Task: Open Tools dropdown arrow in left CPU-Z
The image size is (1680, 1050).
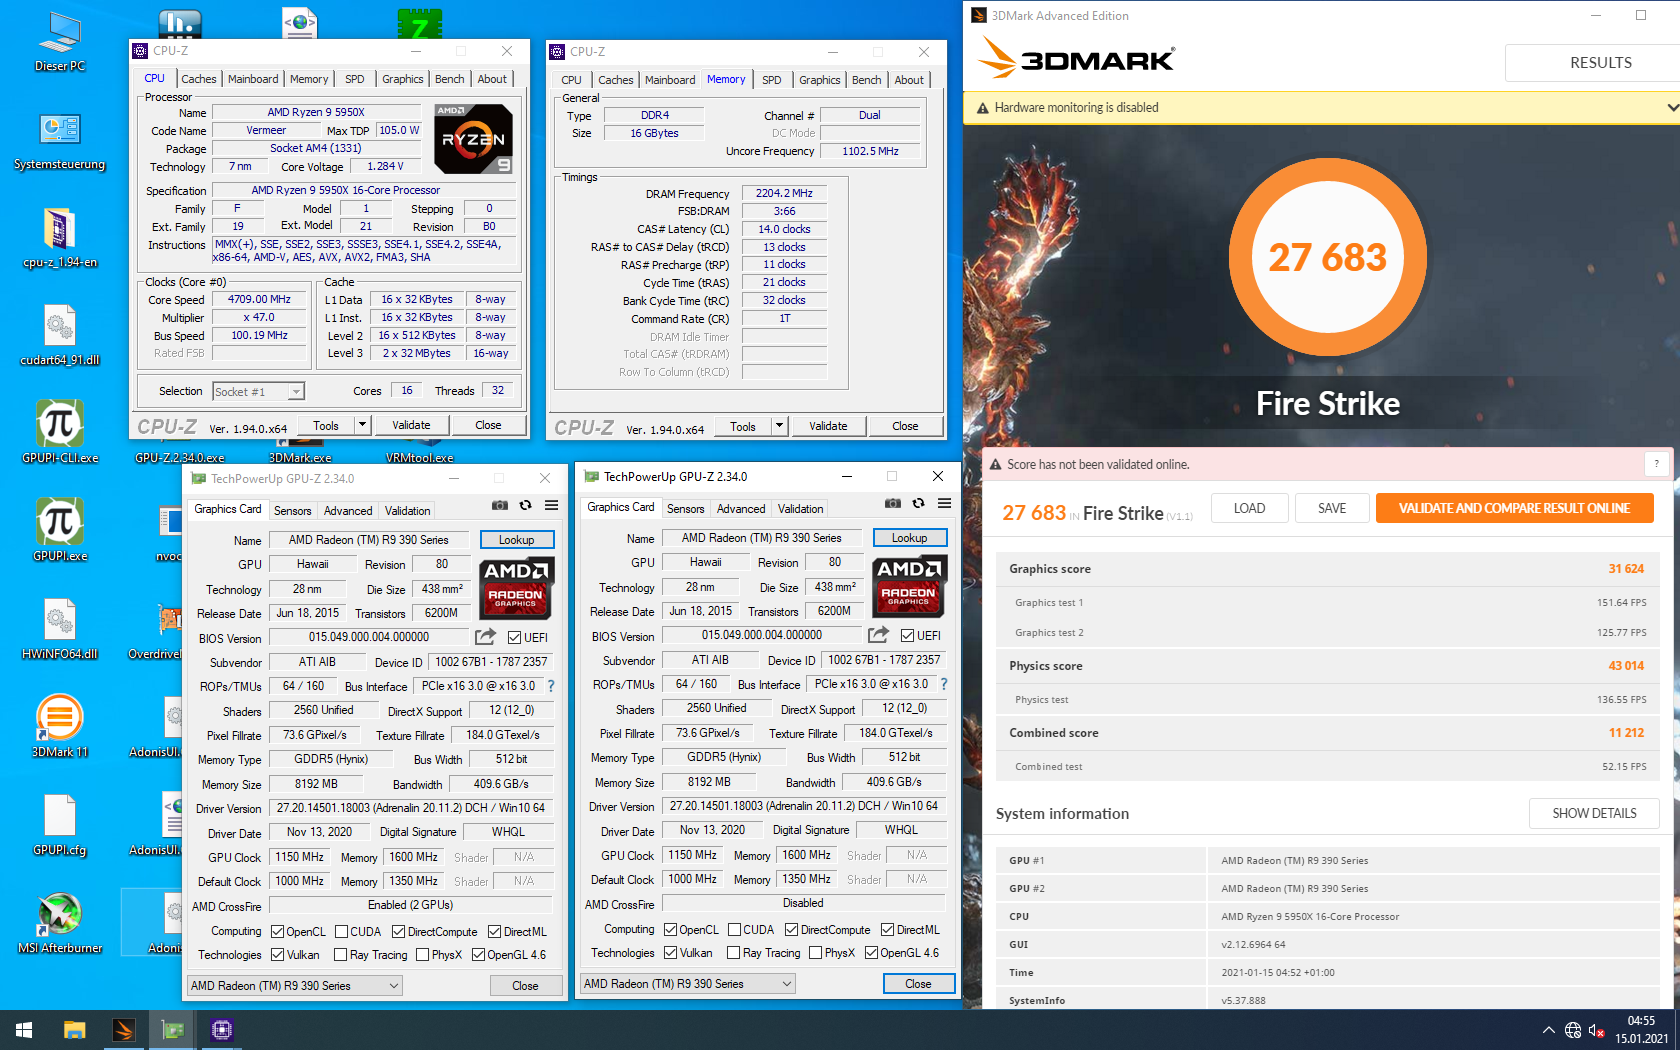Action: click(362, 425)
